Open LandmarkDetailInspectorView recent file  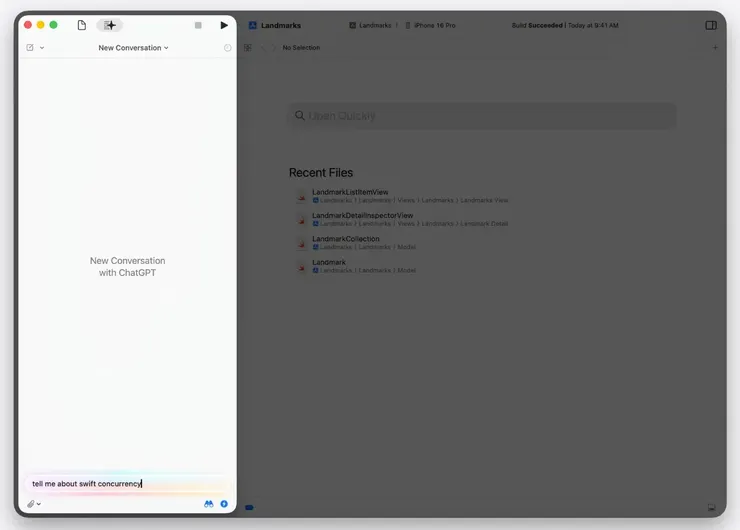click(x=362, y=215)
